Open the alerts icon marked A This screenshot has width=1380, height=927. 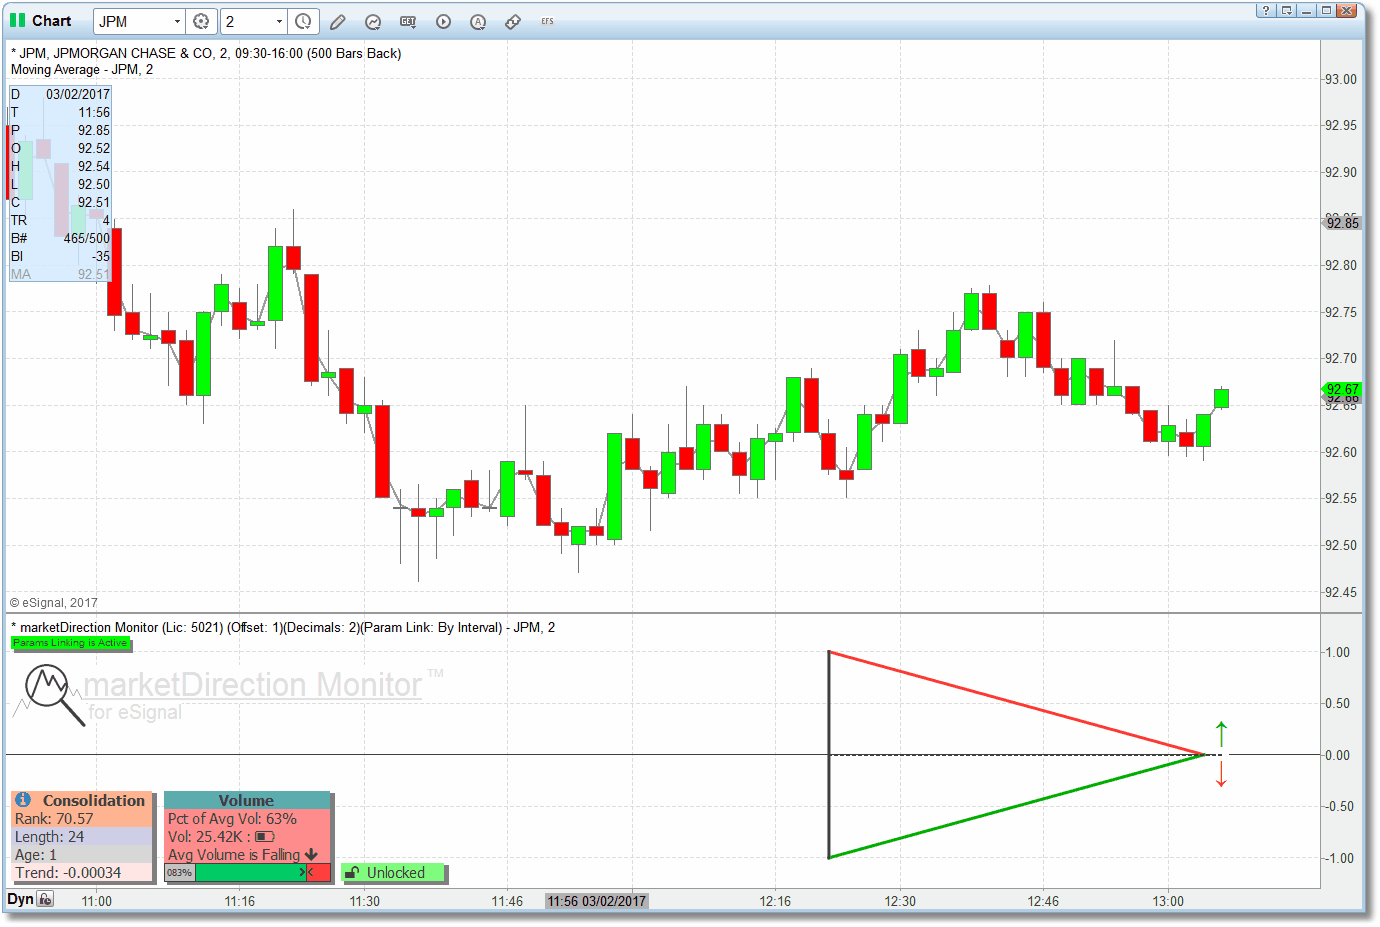(478, 22)
